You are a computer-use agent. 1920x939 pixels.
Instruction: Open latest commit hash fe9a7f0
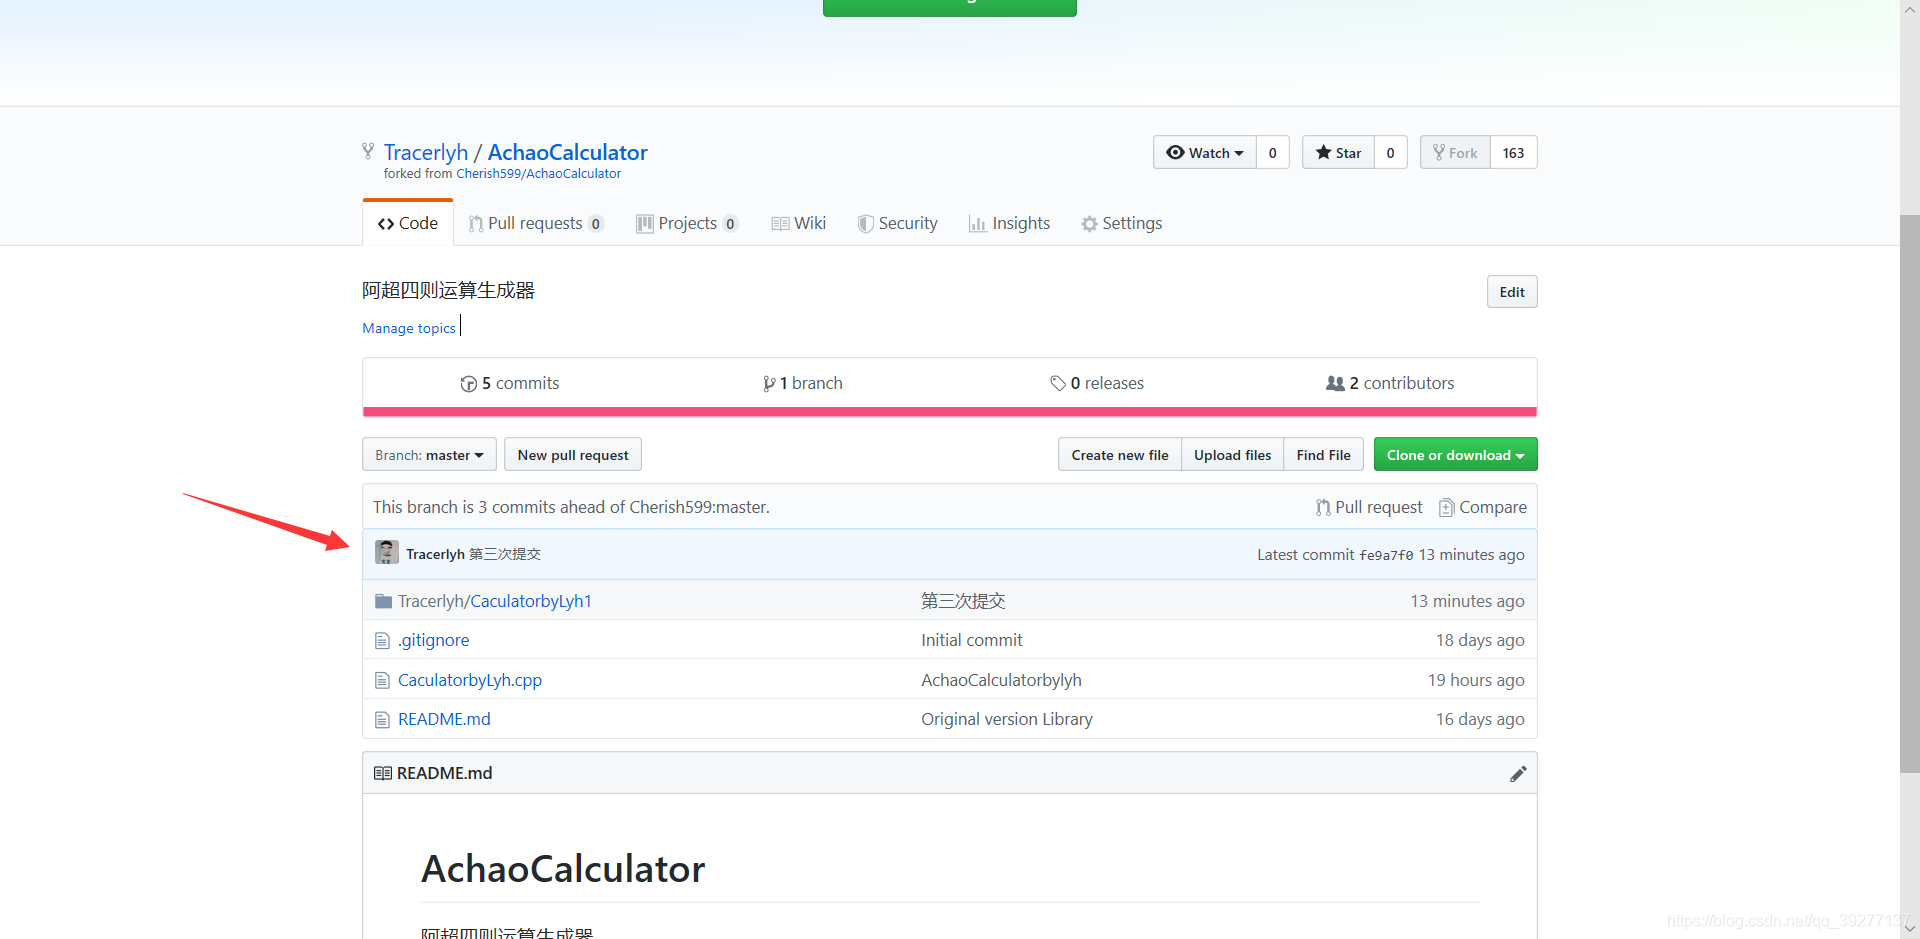click(x=1386, y=555)
